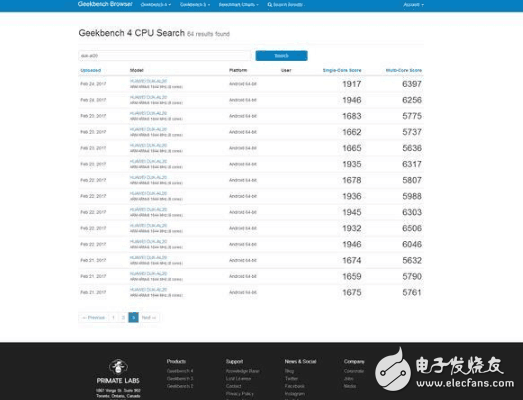Screen dimensions: 523x400
Task: Focus the CPU search input field
Action: [164, 56]
